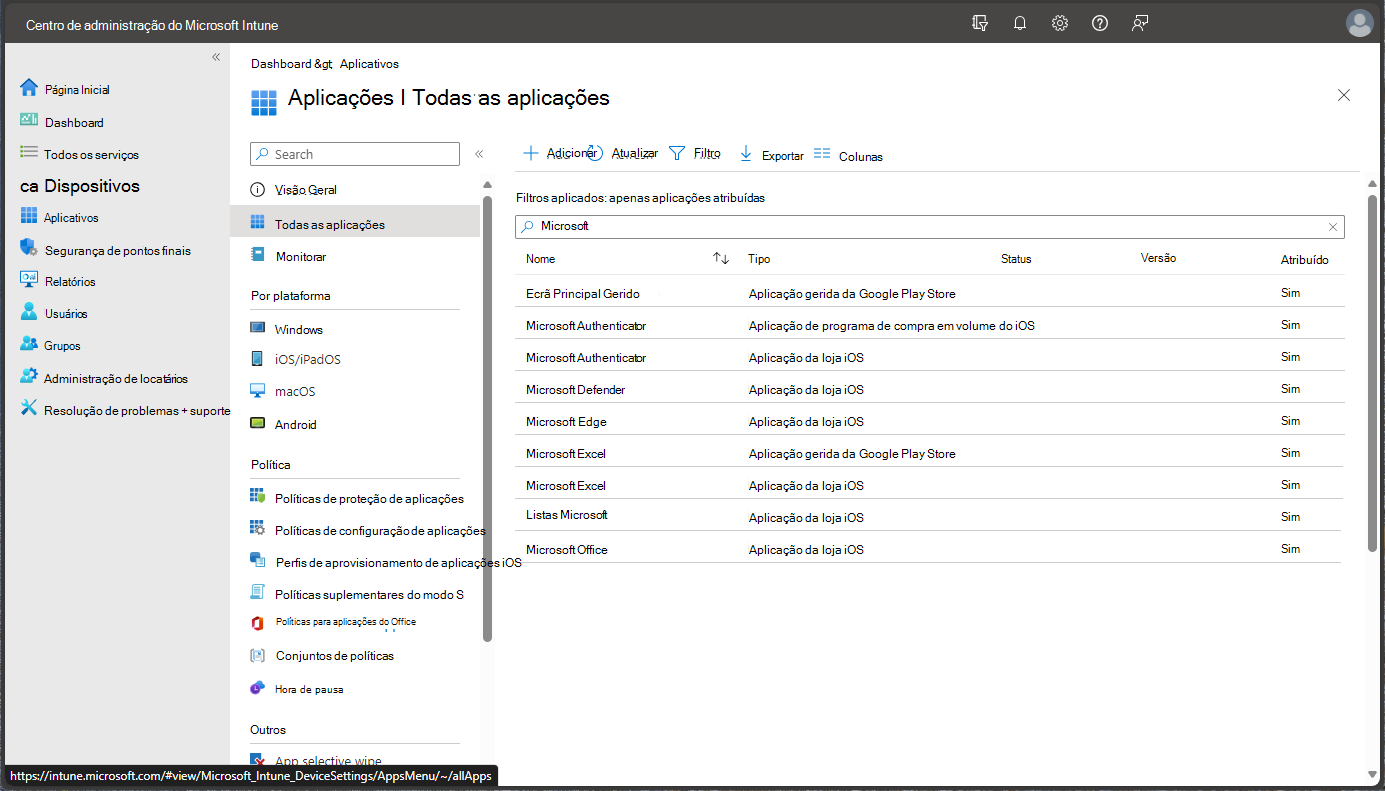Open App selective wipe item

[328, 761]
